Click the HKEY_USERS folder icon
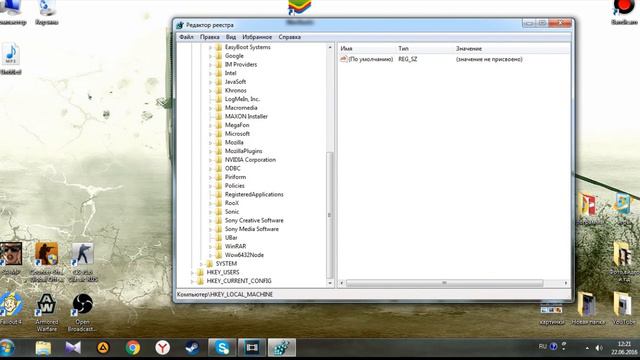Viewport: 640px width, 360px height. [x=200, y=272]
